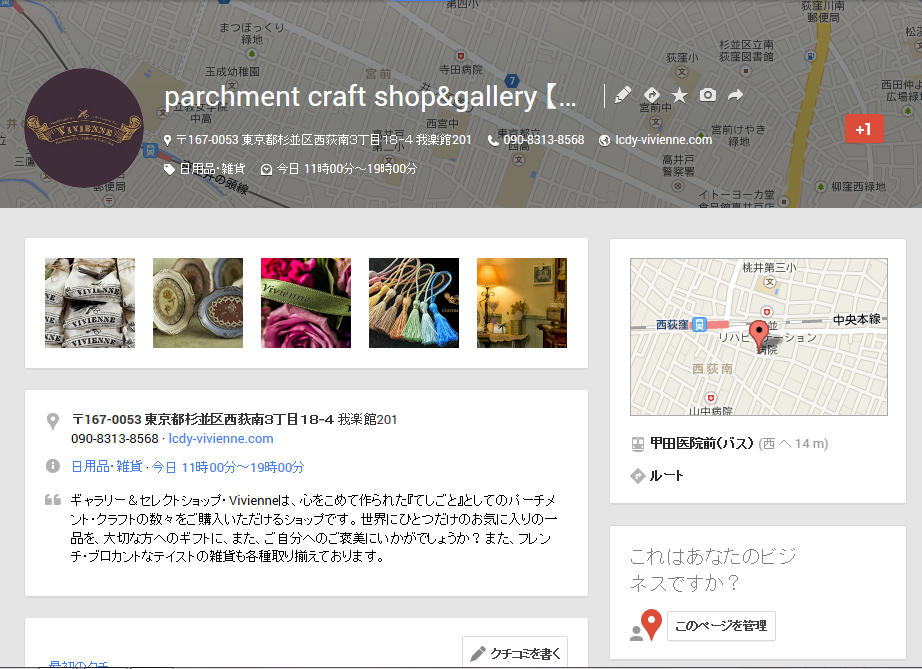
Task: Click blue 日用品·雑貨 link in details card
Action: point(106,467)
